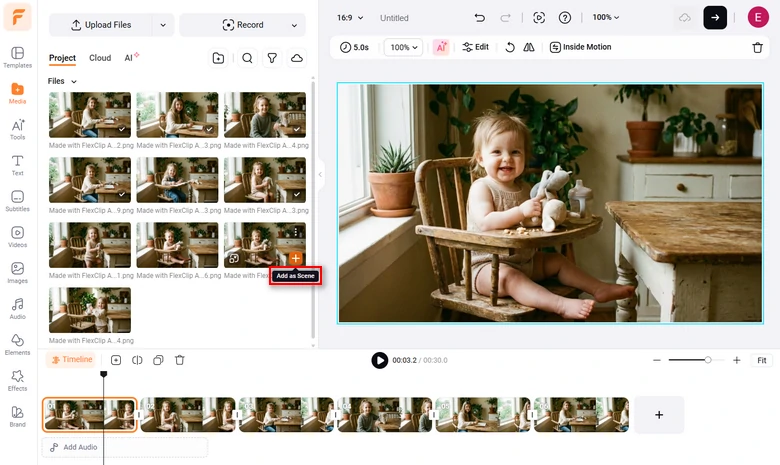Open the Effects panel
This screenshot has width=780, height=465.
coord(17,380)
